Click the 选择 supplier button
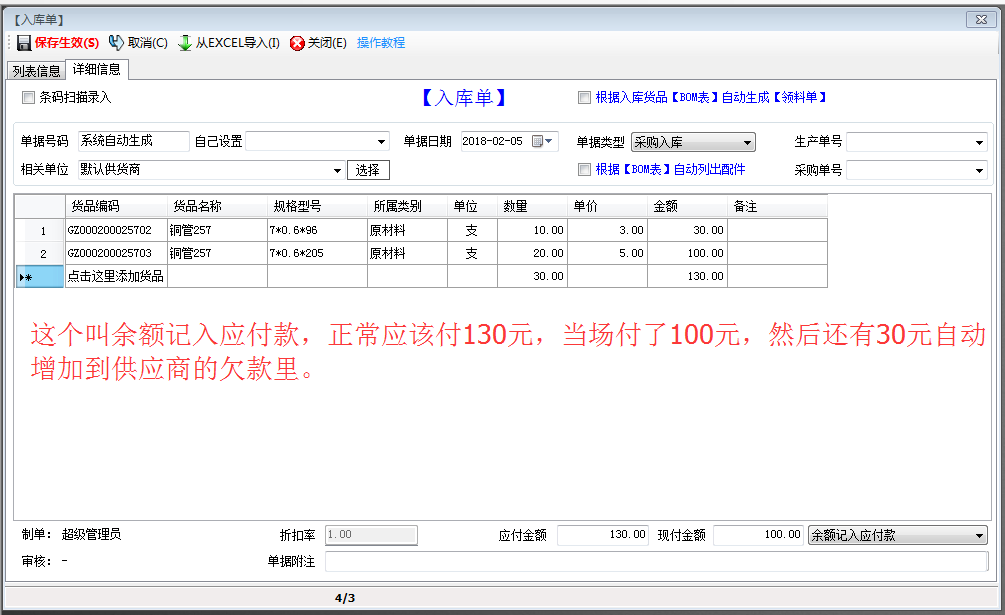The height and width of the screenshot is (615, 1005). click(x=368, y=170)
